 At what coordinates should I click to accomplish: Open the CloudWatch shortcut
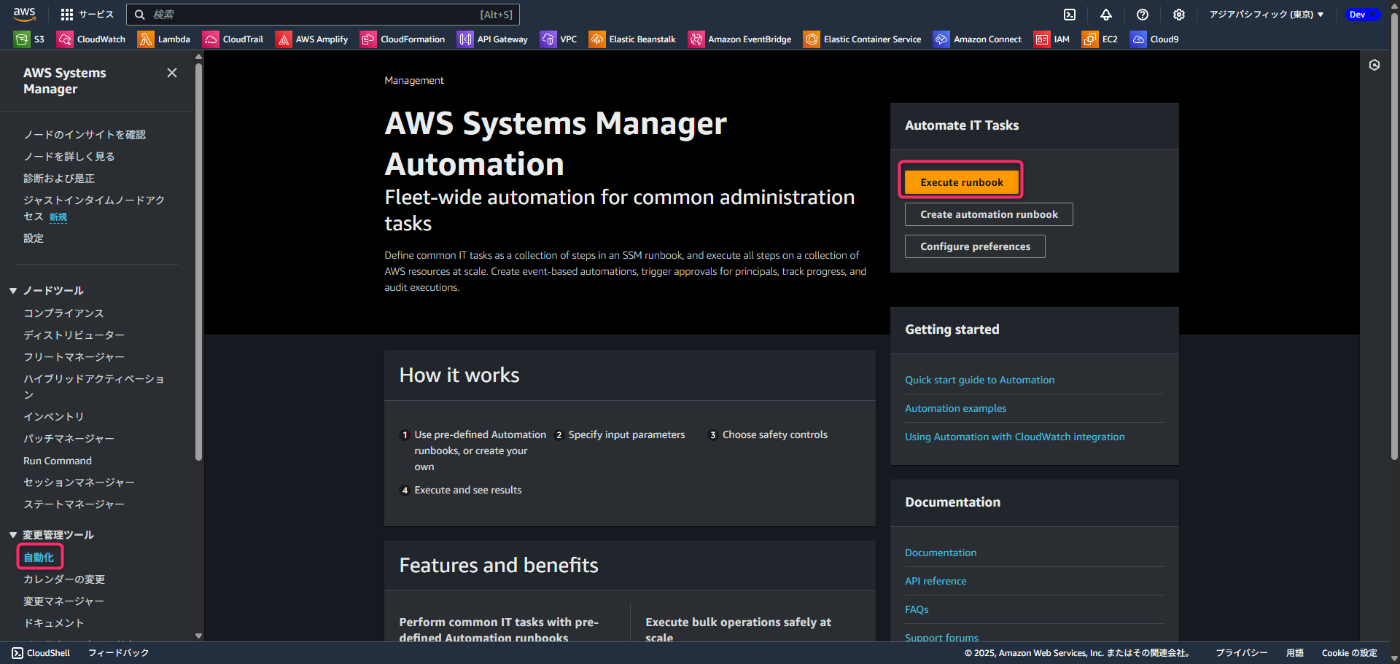[x=91, y=39]
